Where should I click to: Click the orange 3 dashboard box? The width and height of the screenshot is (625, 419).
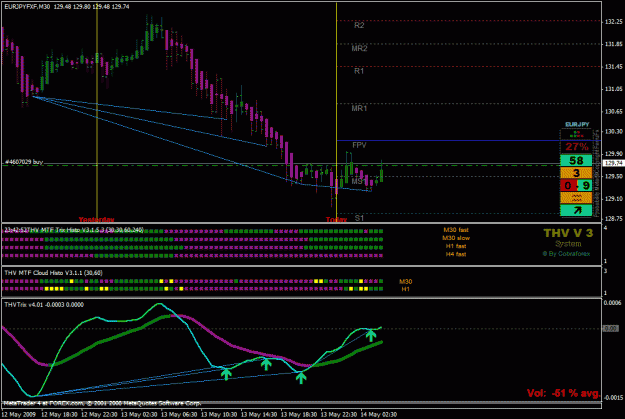click(x=576, y=173)
